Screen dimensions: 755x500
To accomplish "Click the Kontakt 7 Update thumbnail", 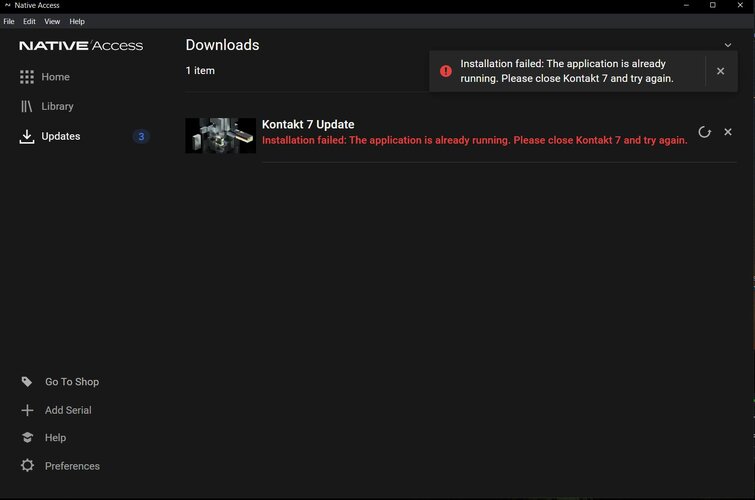I will 221,135.
